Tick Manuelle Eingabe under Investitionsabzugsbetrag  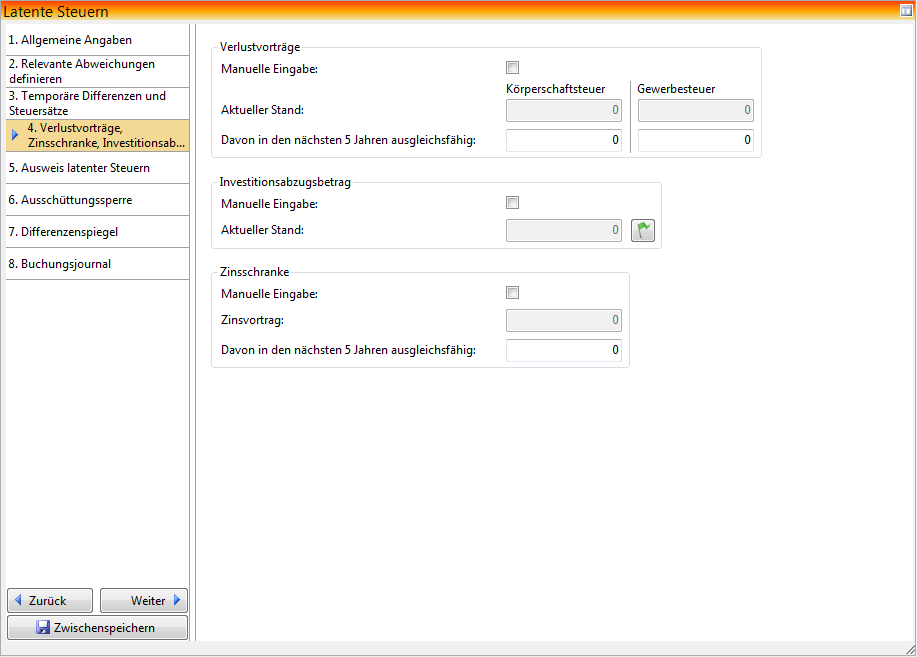pyautogui.click(x=513, y=203)
